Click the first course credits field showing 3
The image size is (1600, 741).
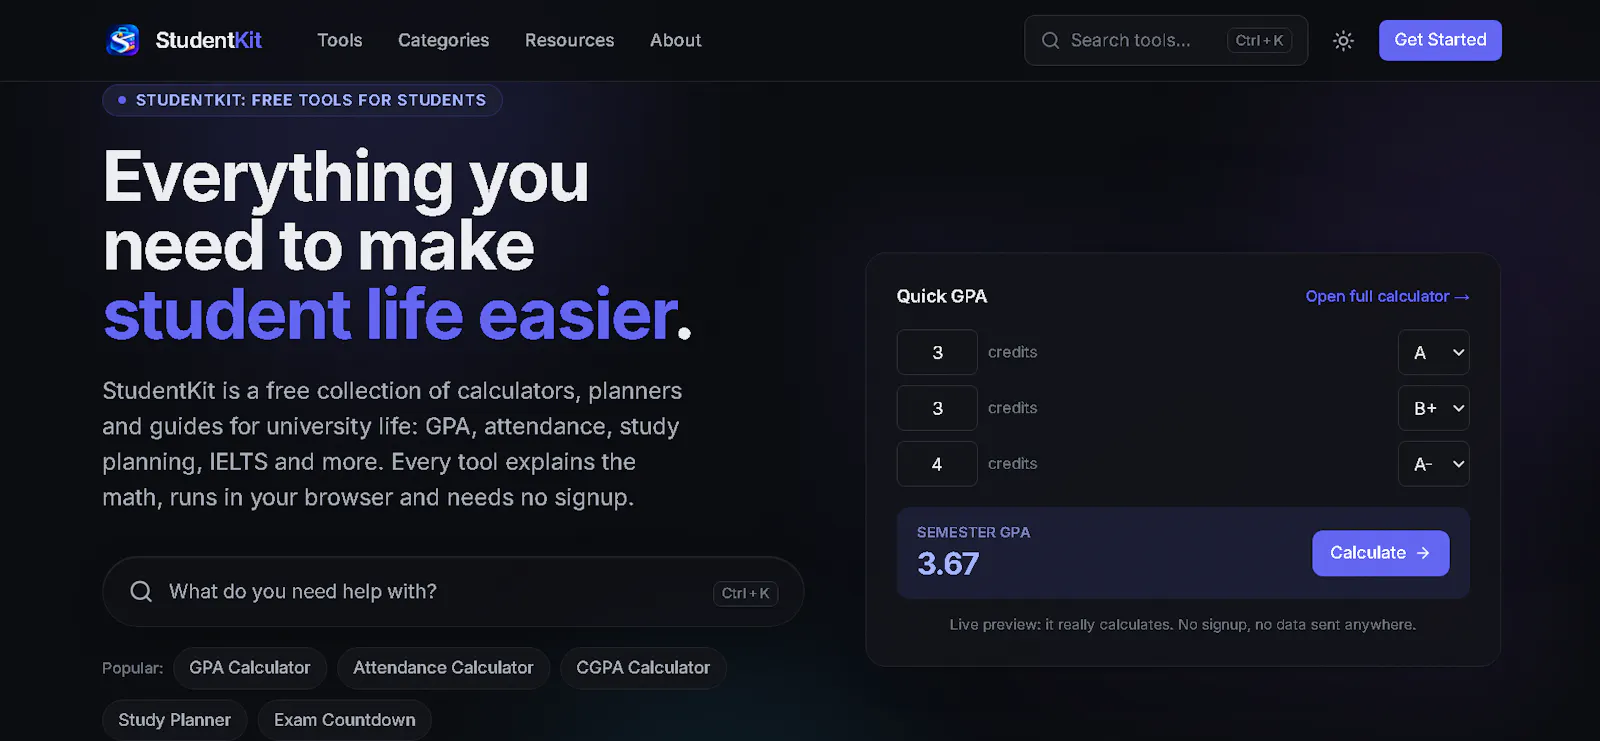937,352
